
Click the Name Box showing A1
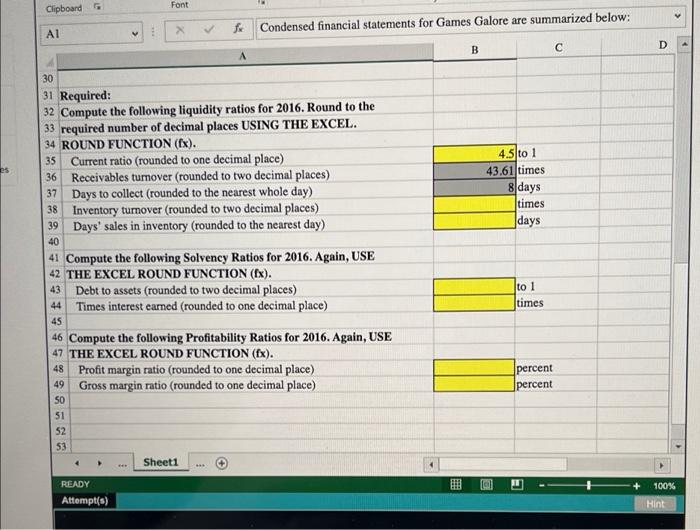pyautogui.click(x=93, y=33)
